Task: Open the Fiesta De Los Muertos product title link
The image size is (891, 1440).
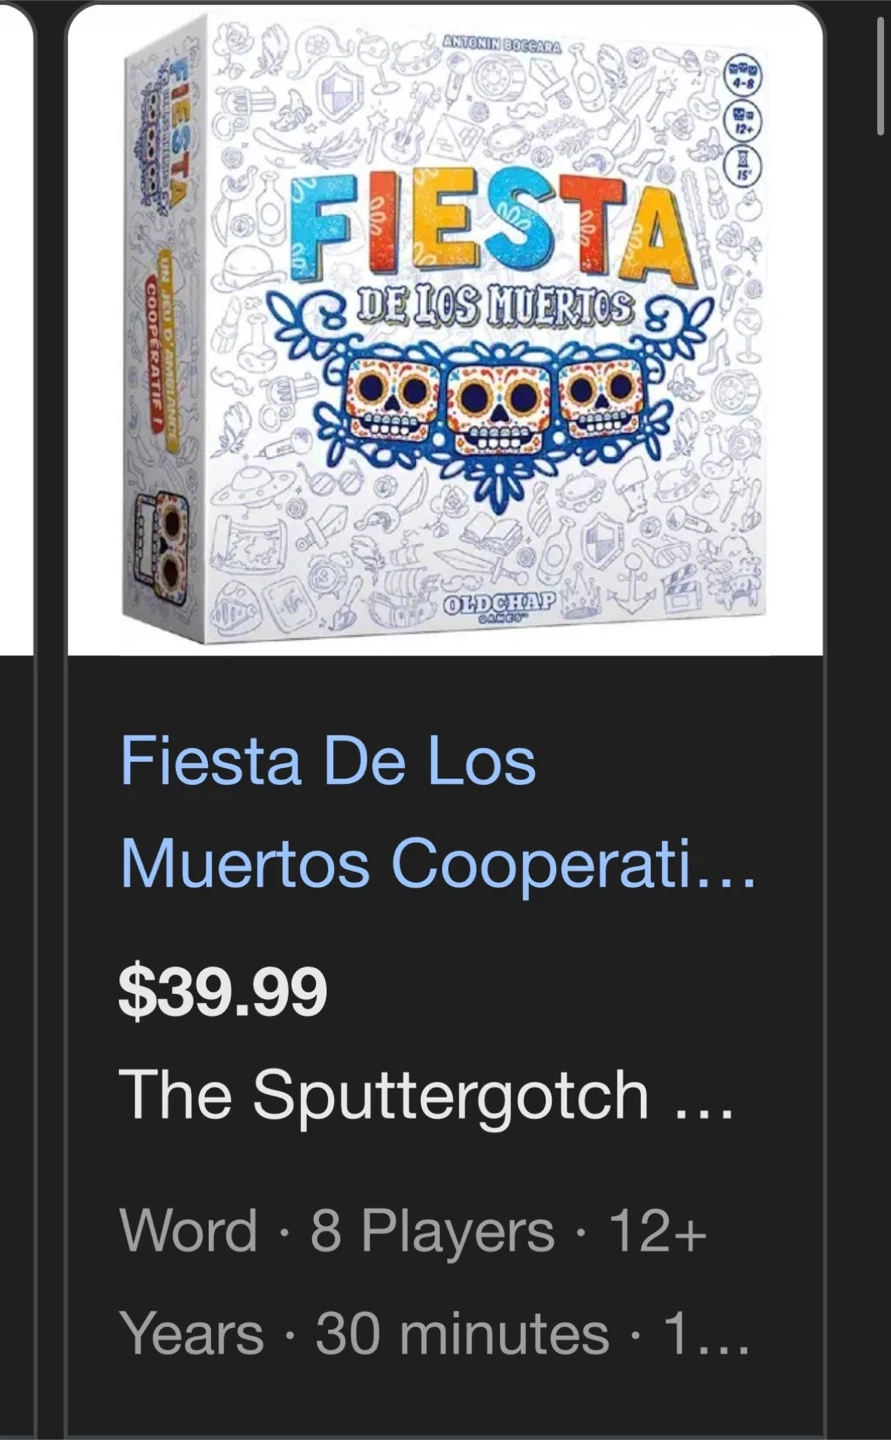Action: click(438, 812)
